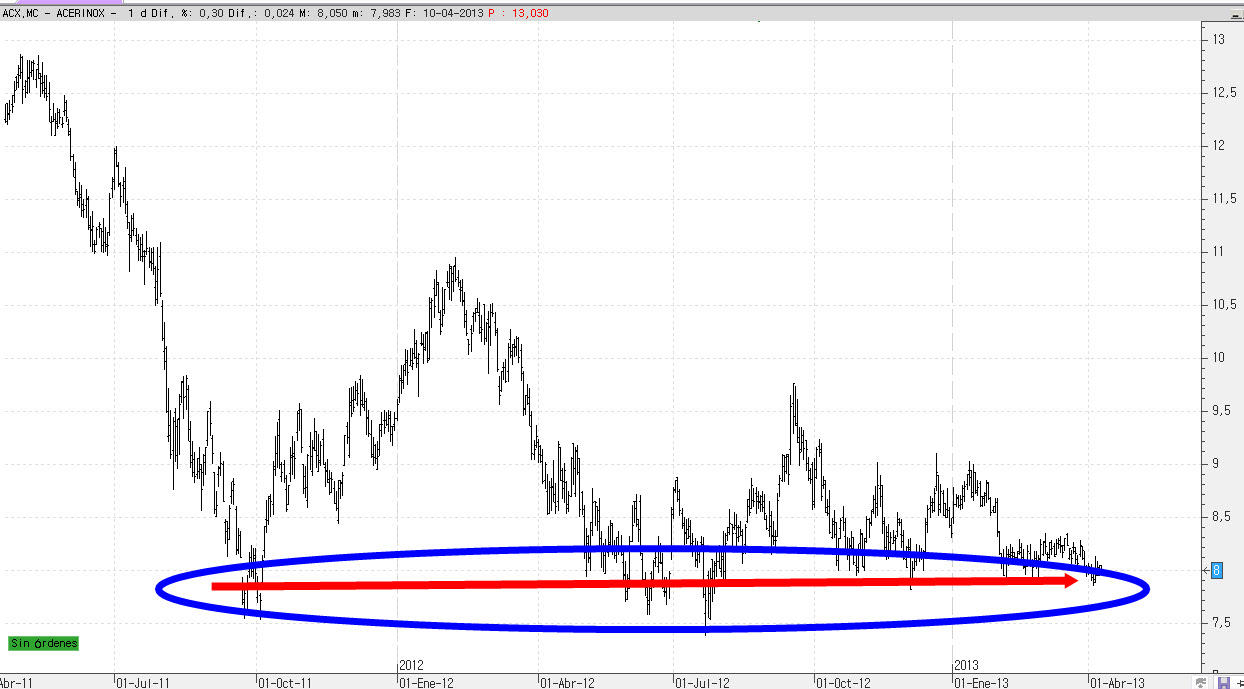Click the 01-Ene-12 date axis label
The image size is (1244, 689).
(427, 683)
